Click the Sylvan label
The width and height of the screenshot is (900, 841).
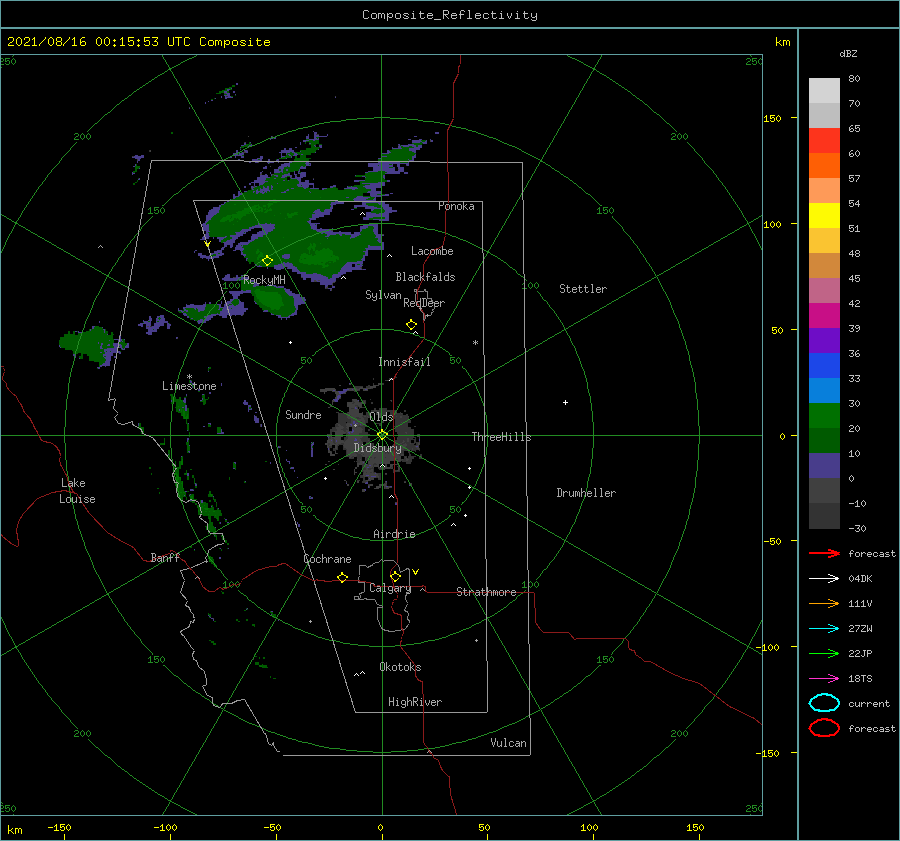383,295
